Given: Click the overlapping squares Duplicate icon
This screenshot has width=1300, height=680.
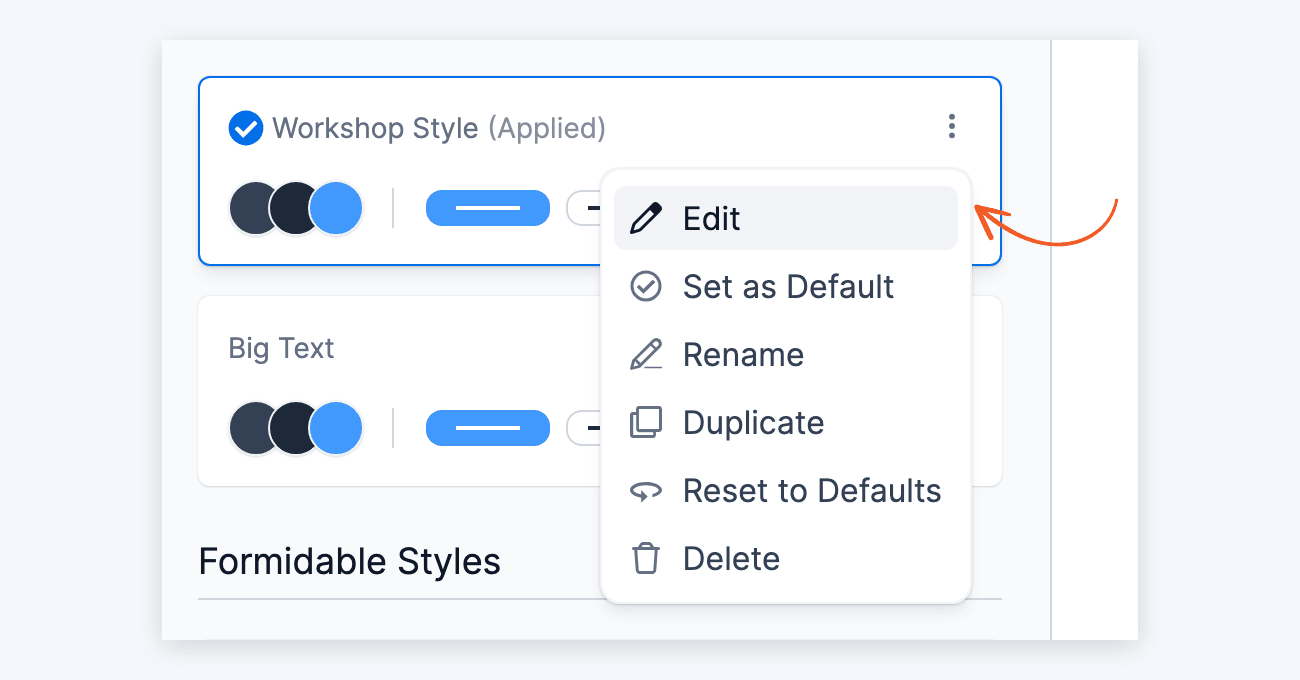Looking at the screenshot, I should tap(646, 422).
